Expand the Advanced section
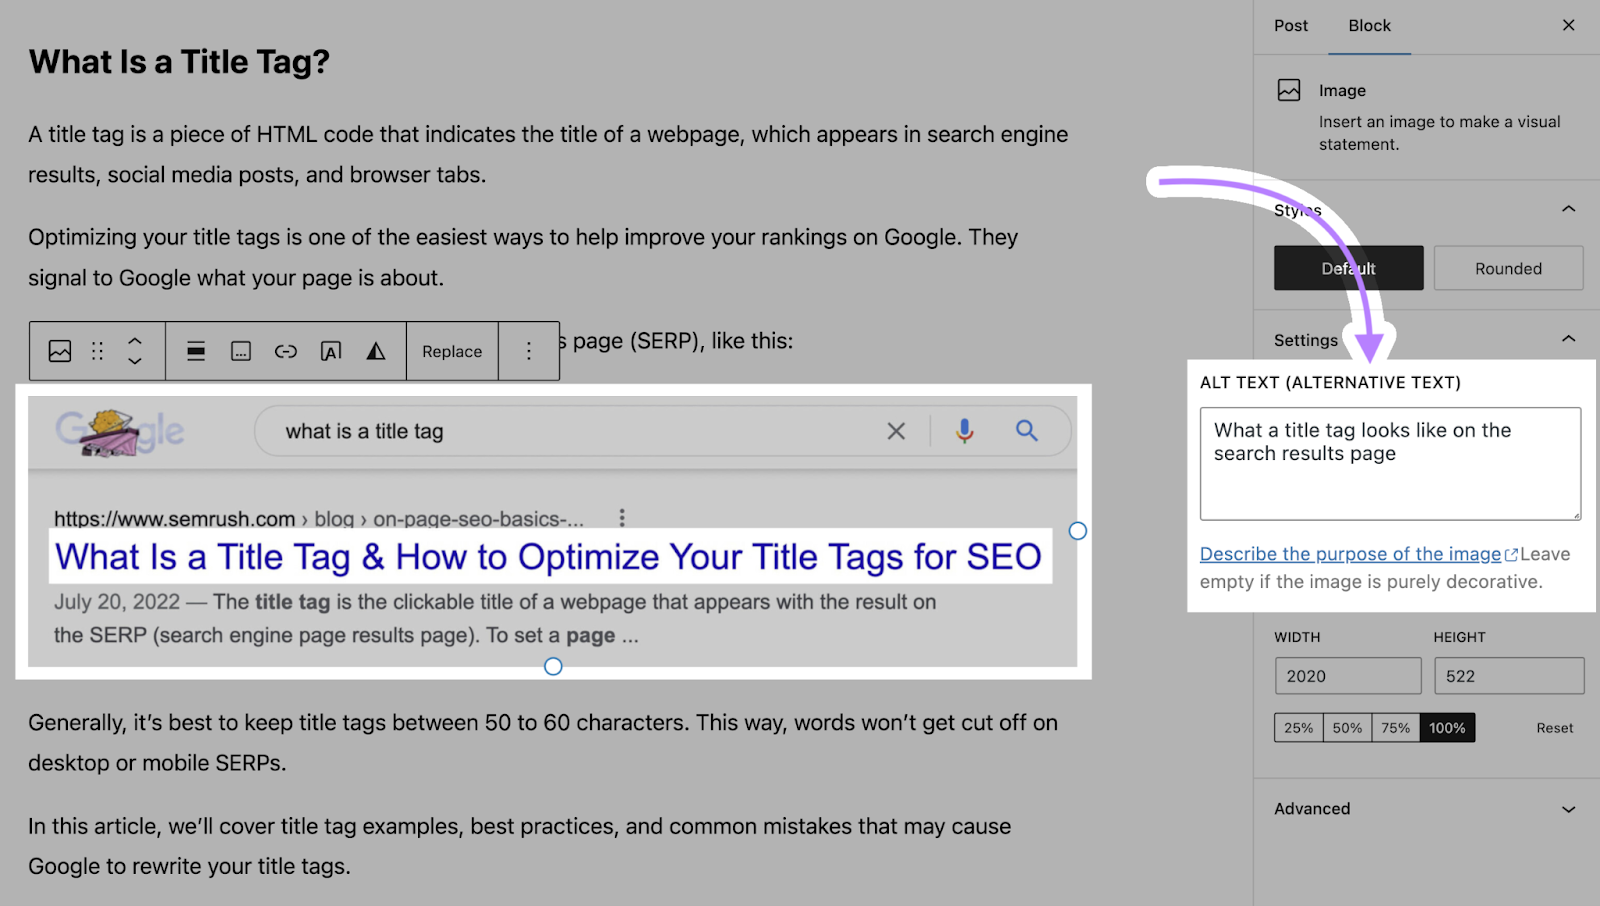The image size is (1600, 906). [1568, 809]
